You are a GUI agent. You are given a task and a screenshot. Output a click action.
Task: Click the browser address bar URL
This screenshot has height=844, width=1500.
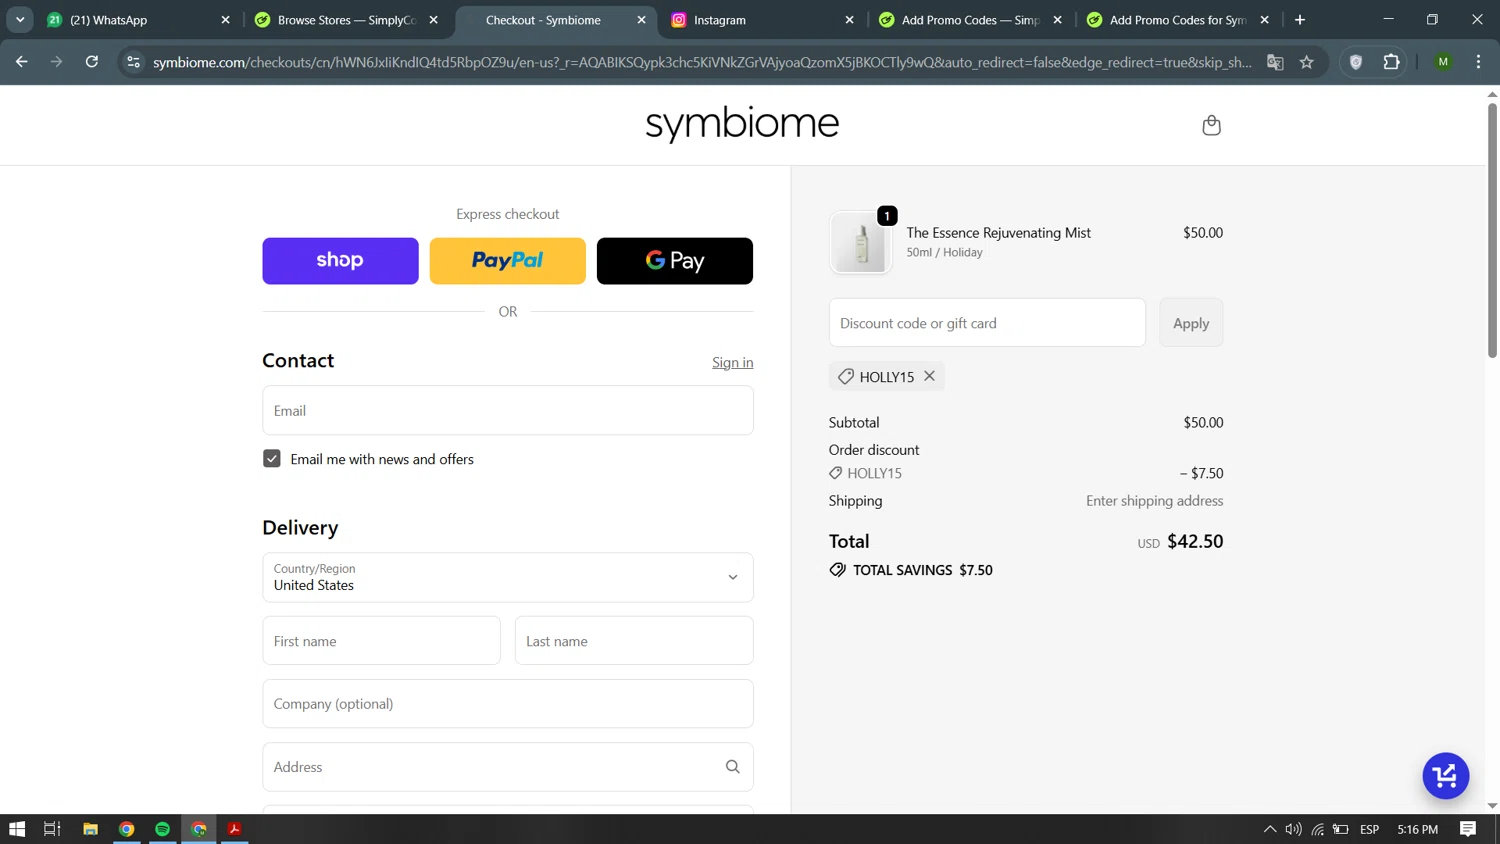tap(702, 62)
